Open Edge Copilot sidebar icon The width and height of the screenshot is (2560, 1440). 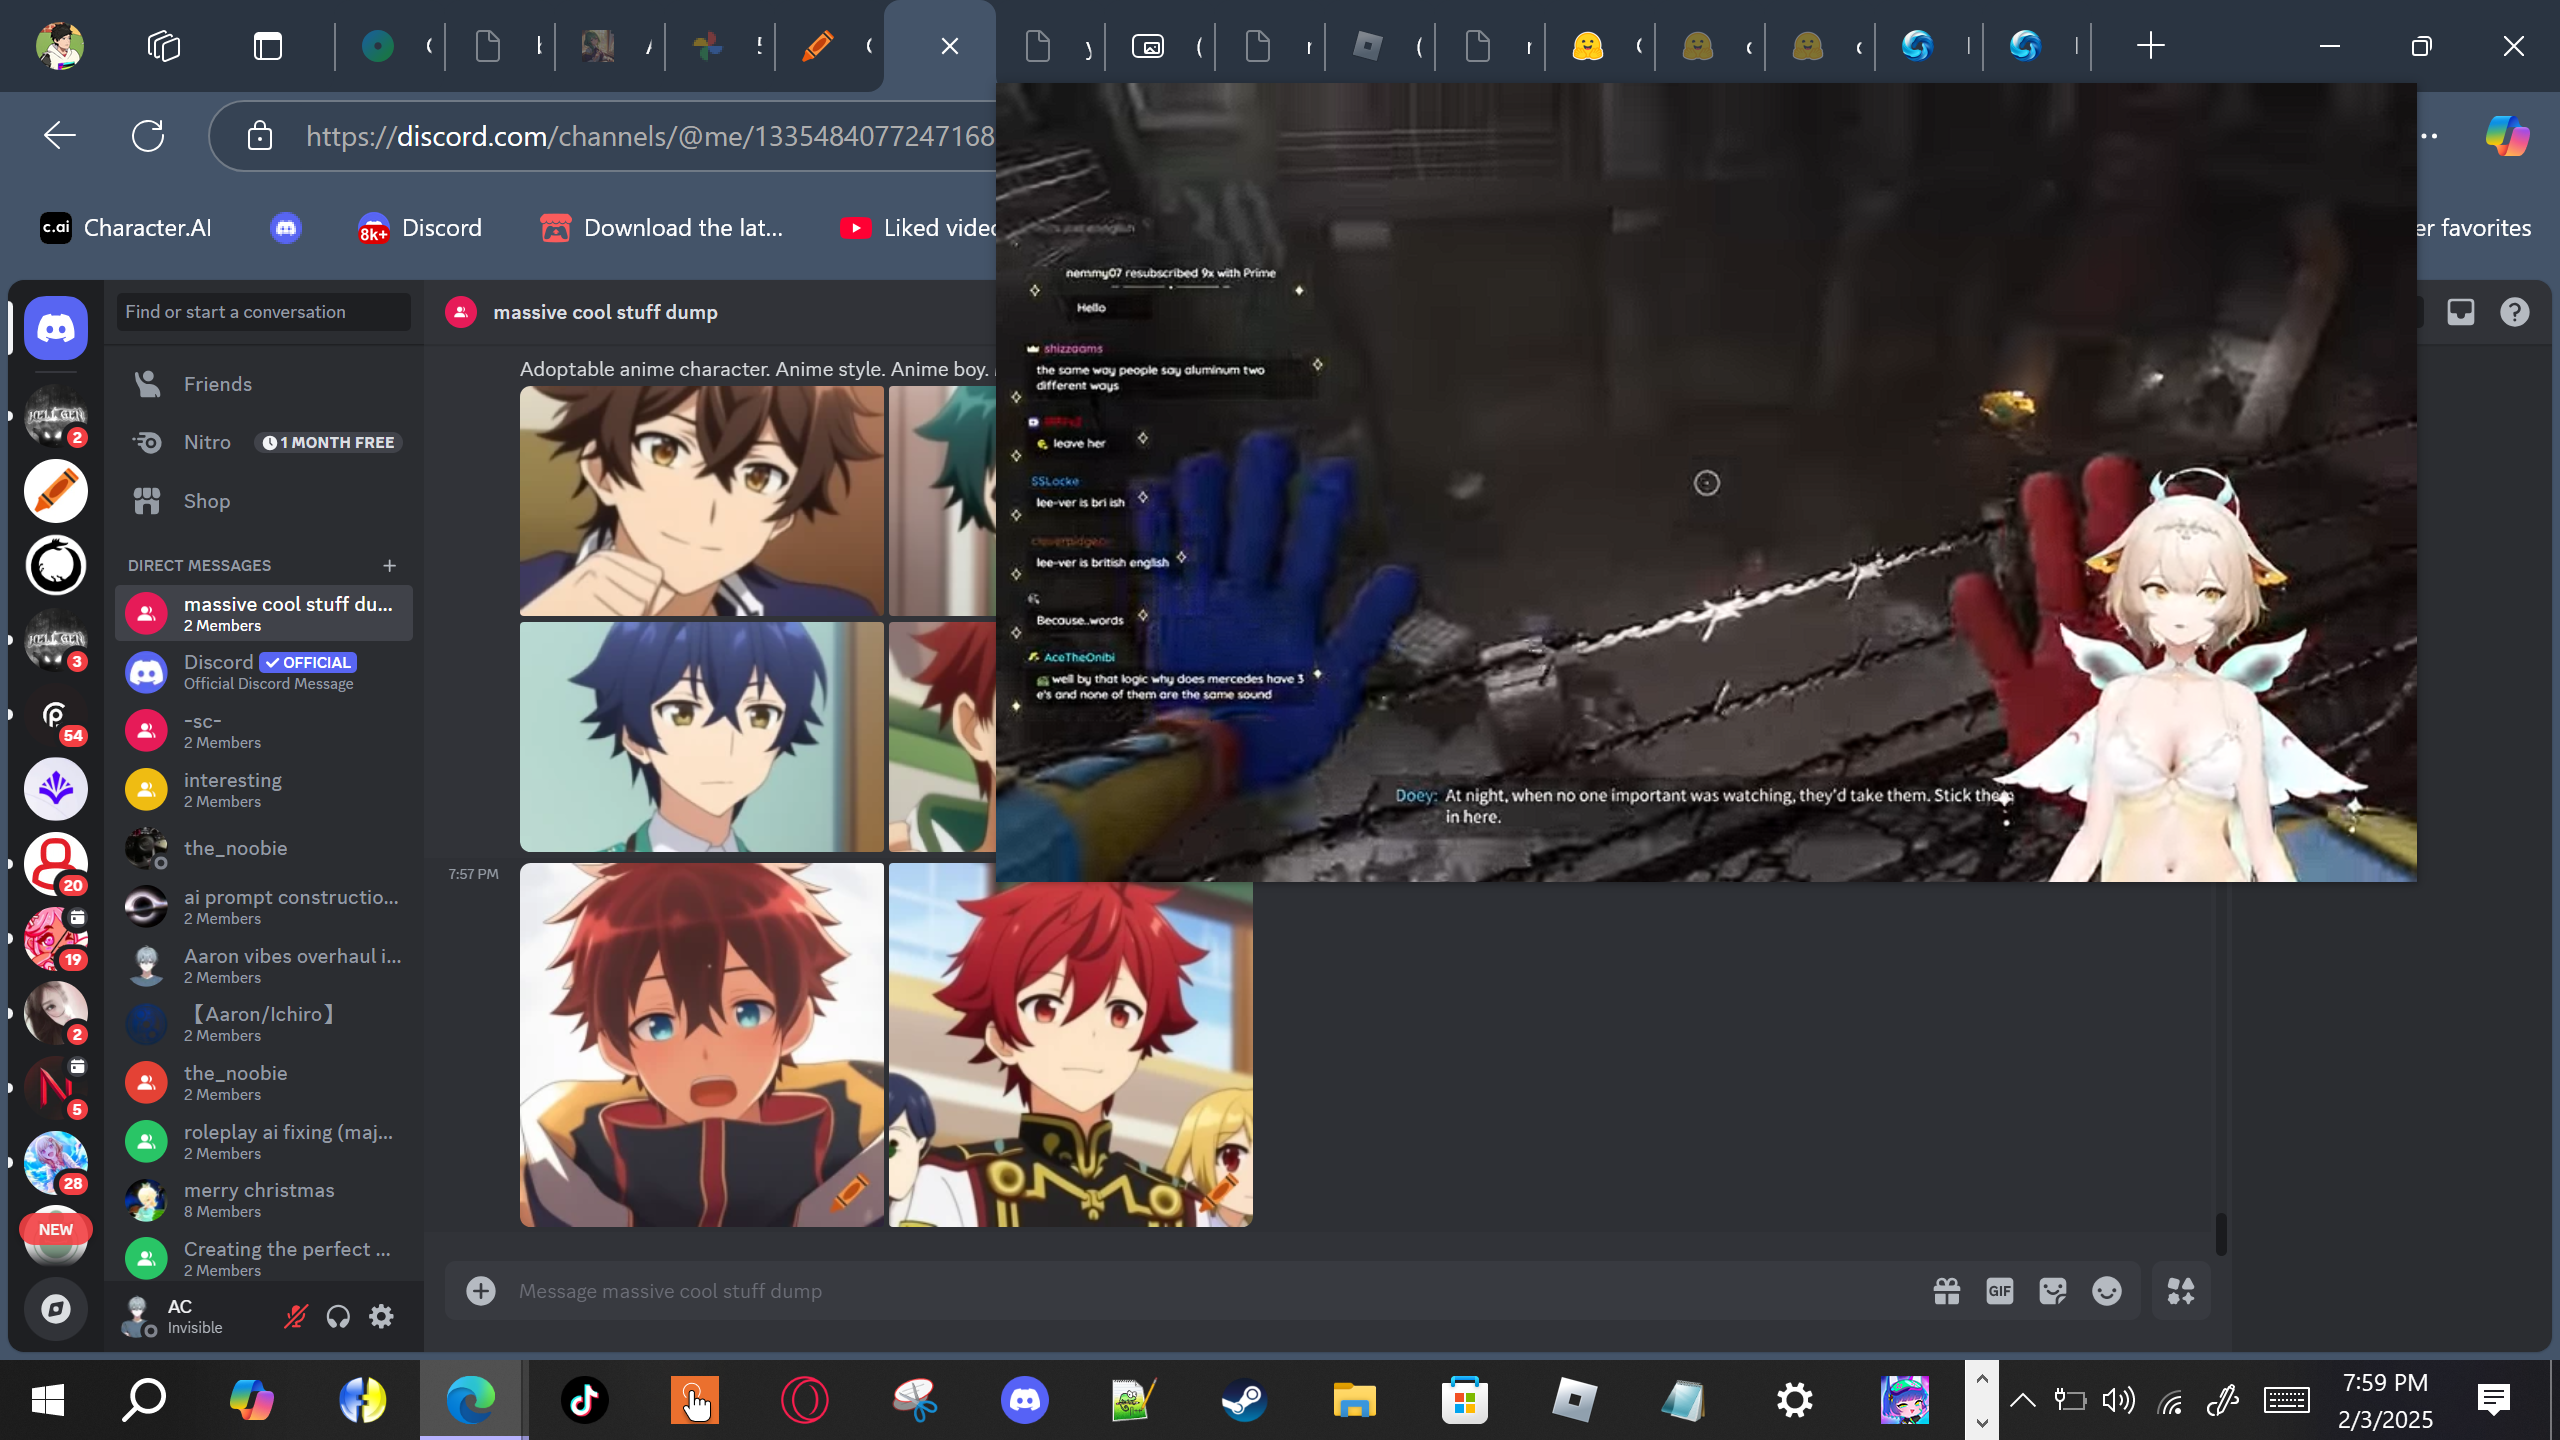pos(2507,135)
